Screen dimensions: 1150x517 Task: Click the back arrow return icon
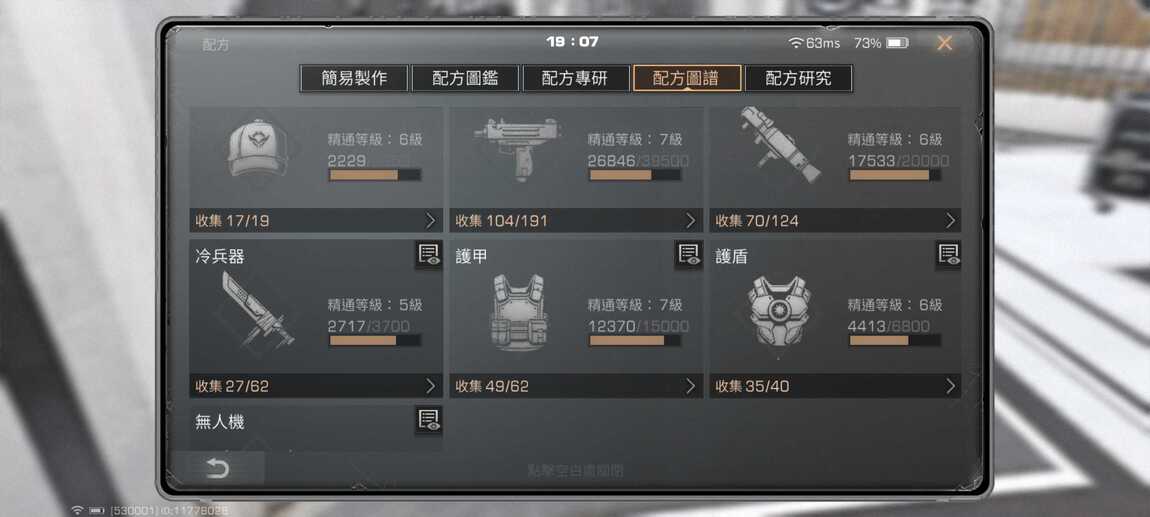tap(217, 469)
